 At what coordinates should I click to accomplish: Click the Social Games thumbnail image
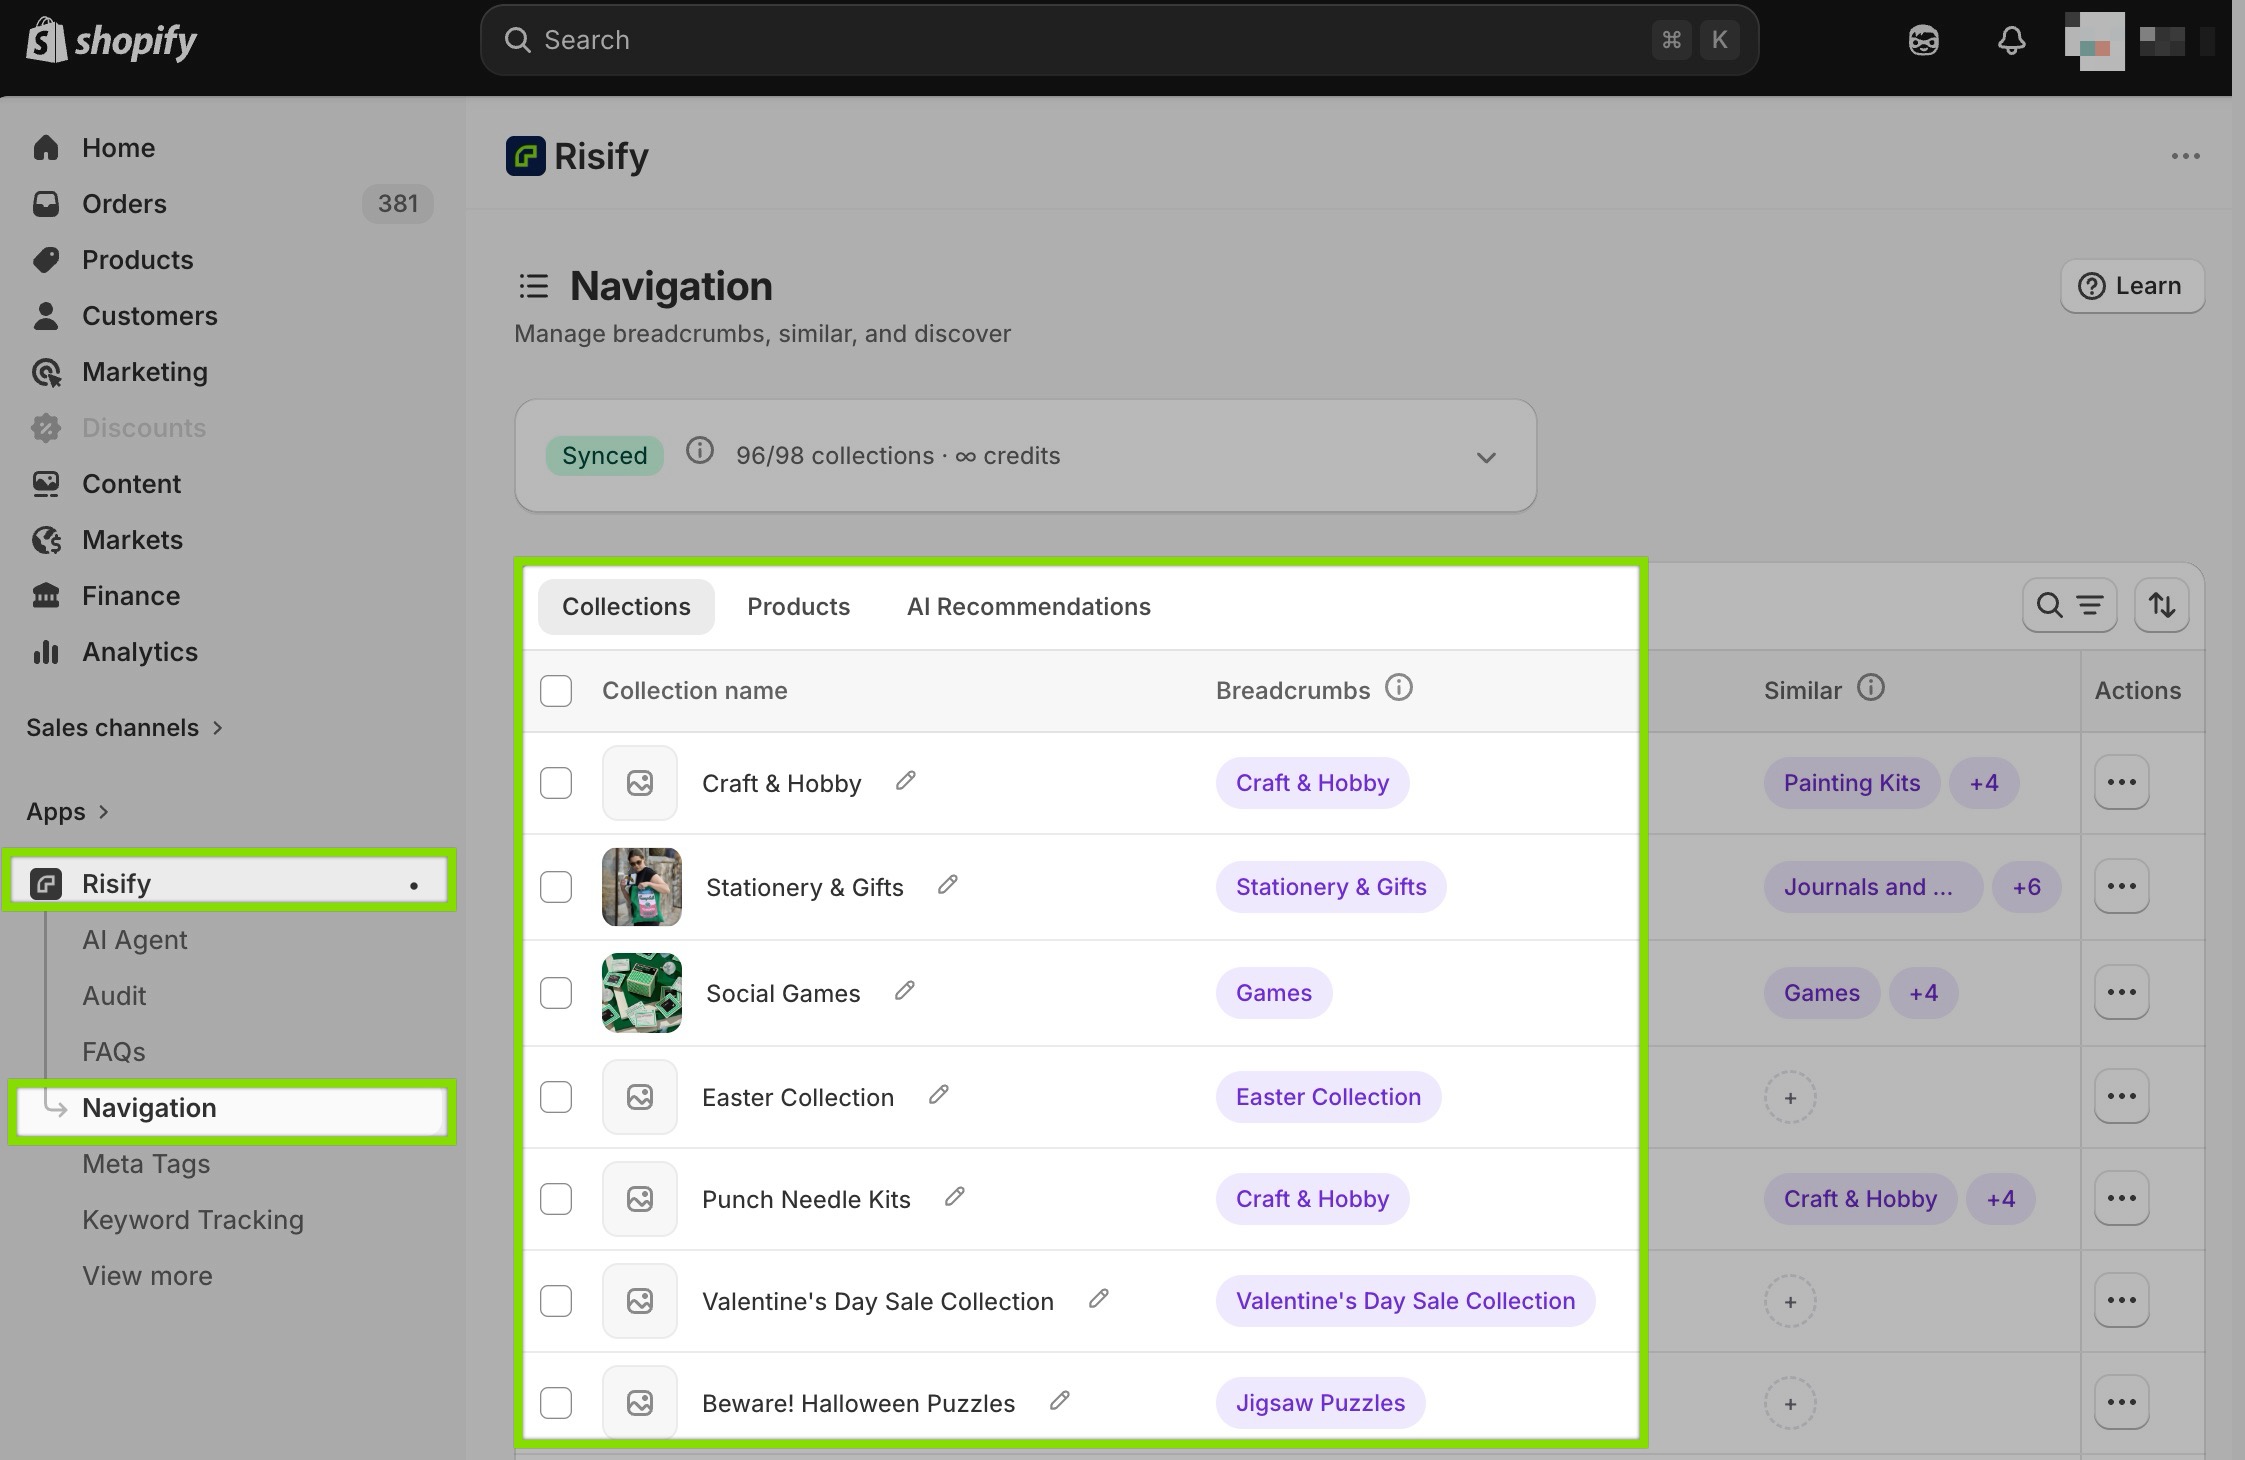tap(642, 993)
